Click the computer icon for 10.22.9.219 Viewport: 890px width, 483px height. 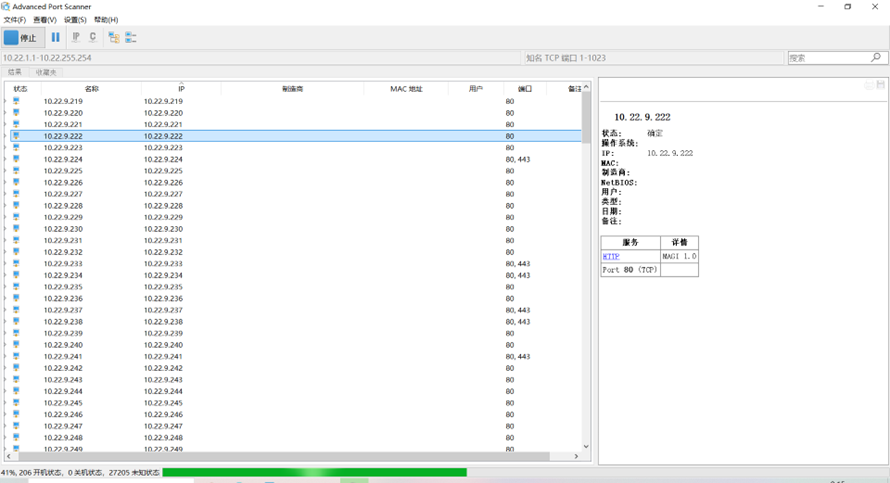click(16, 101)
